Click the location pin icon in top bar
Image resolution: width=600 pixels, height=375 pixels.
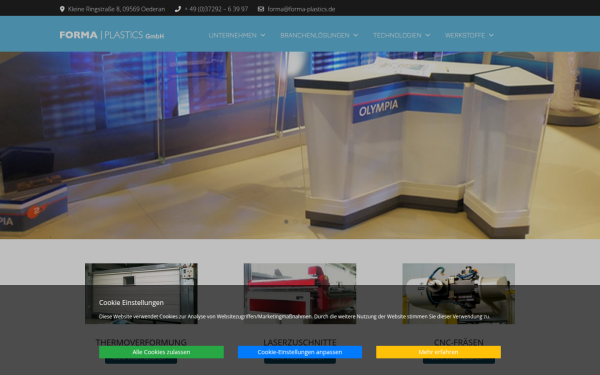click(x=62, y=9)
